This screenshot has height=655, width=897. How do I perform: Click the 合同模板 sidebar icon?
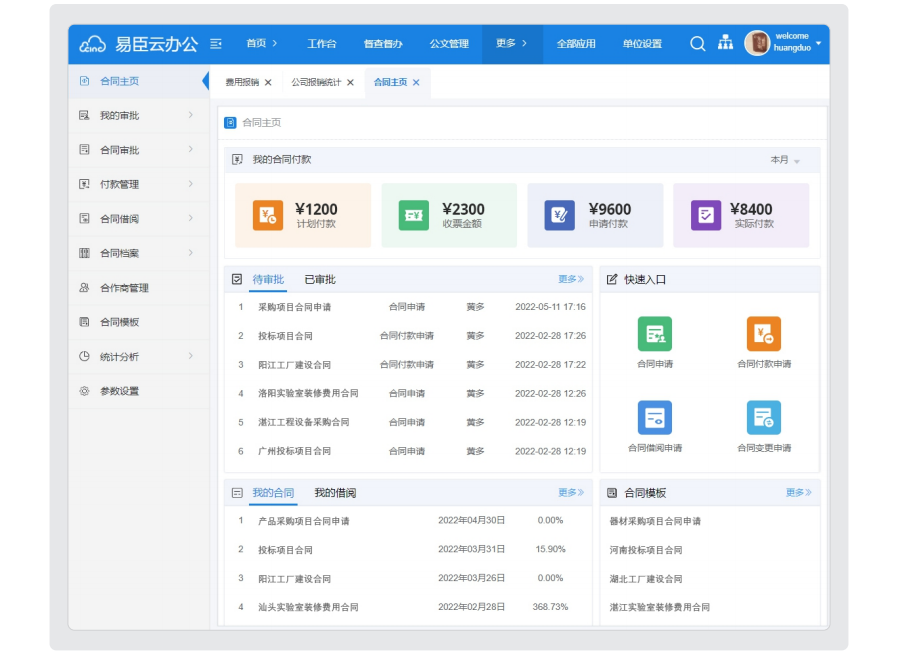tap(84, 322)
